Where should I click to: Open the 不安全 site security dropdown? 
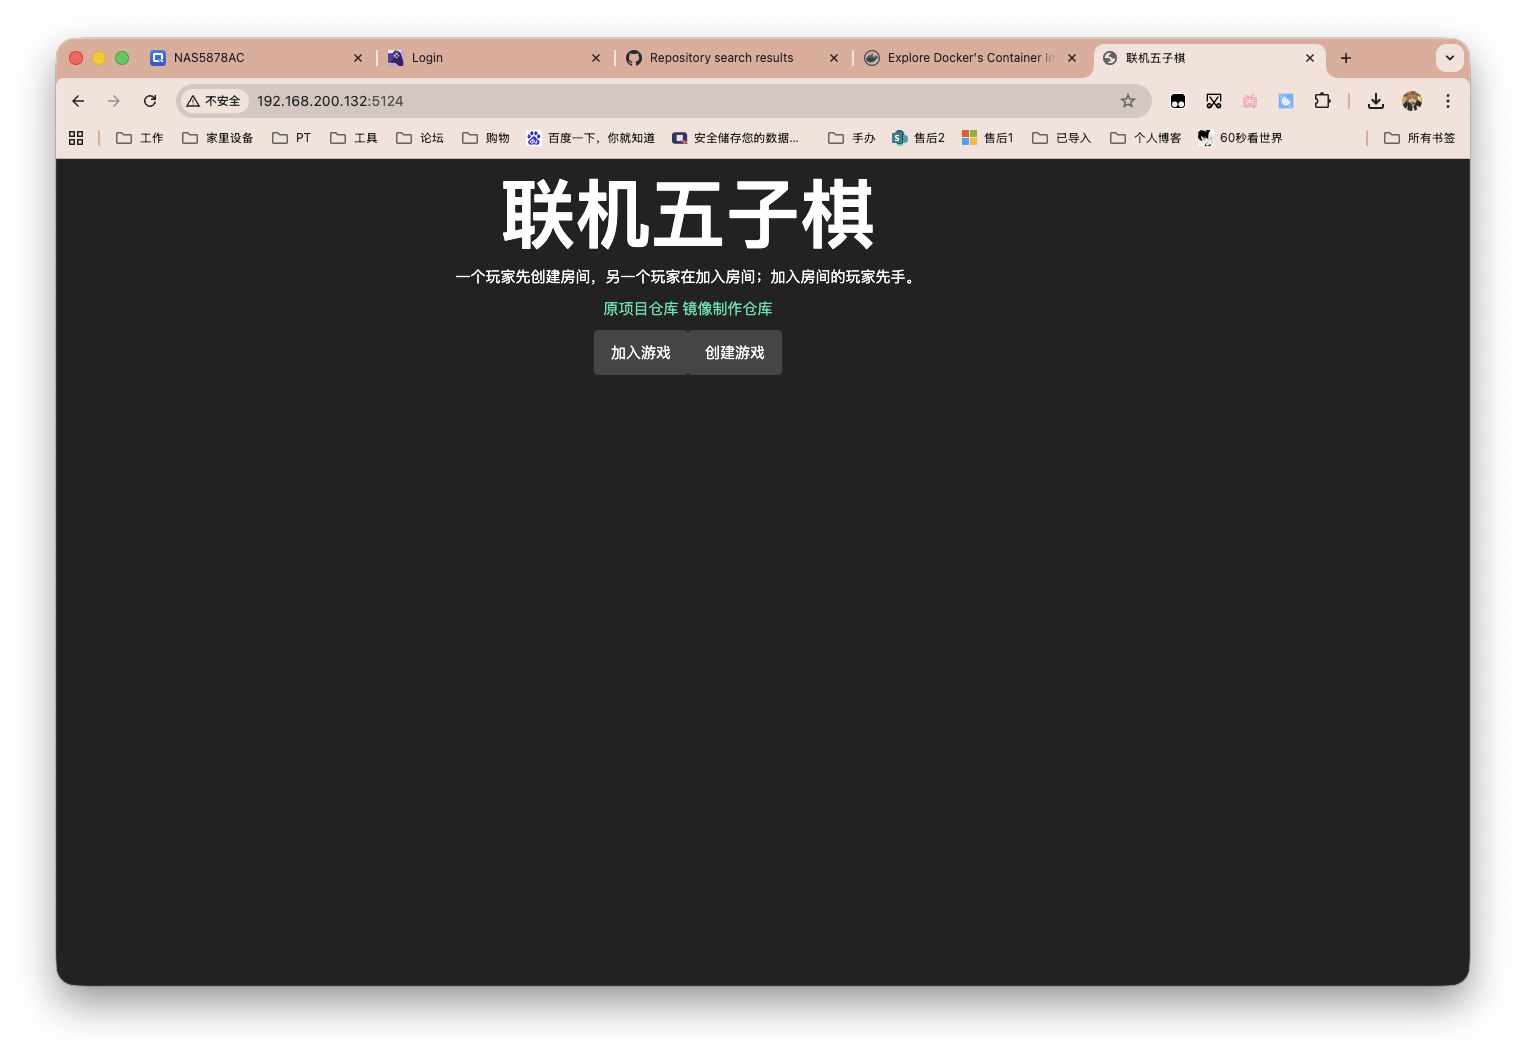[x=213, y=101]
